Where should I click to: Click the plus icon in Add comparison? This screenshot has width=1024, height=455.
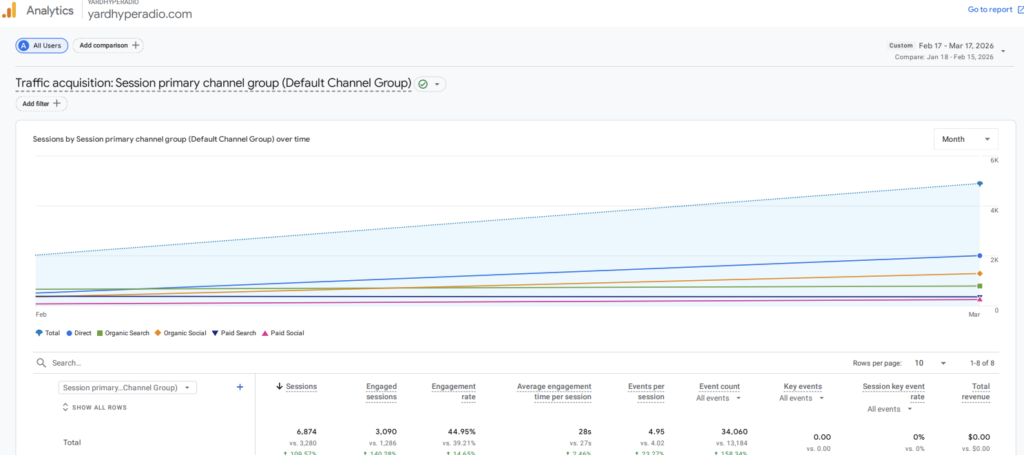click(136, 45)
